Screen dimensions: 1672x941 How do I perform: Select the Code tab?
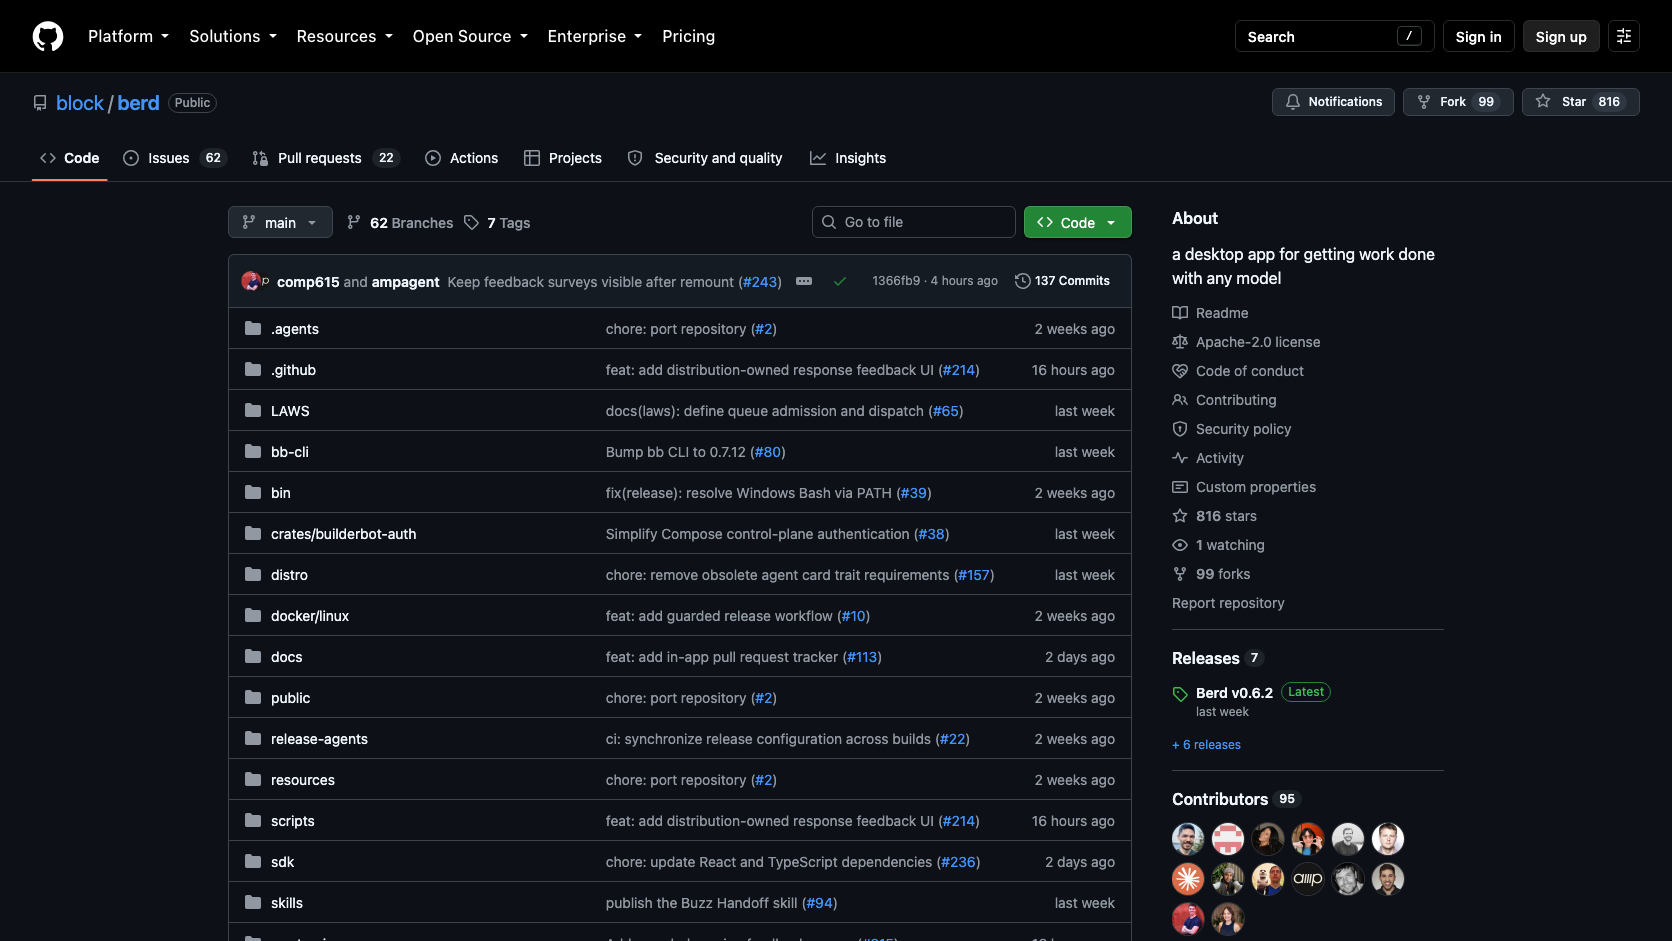(70, 158)
